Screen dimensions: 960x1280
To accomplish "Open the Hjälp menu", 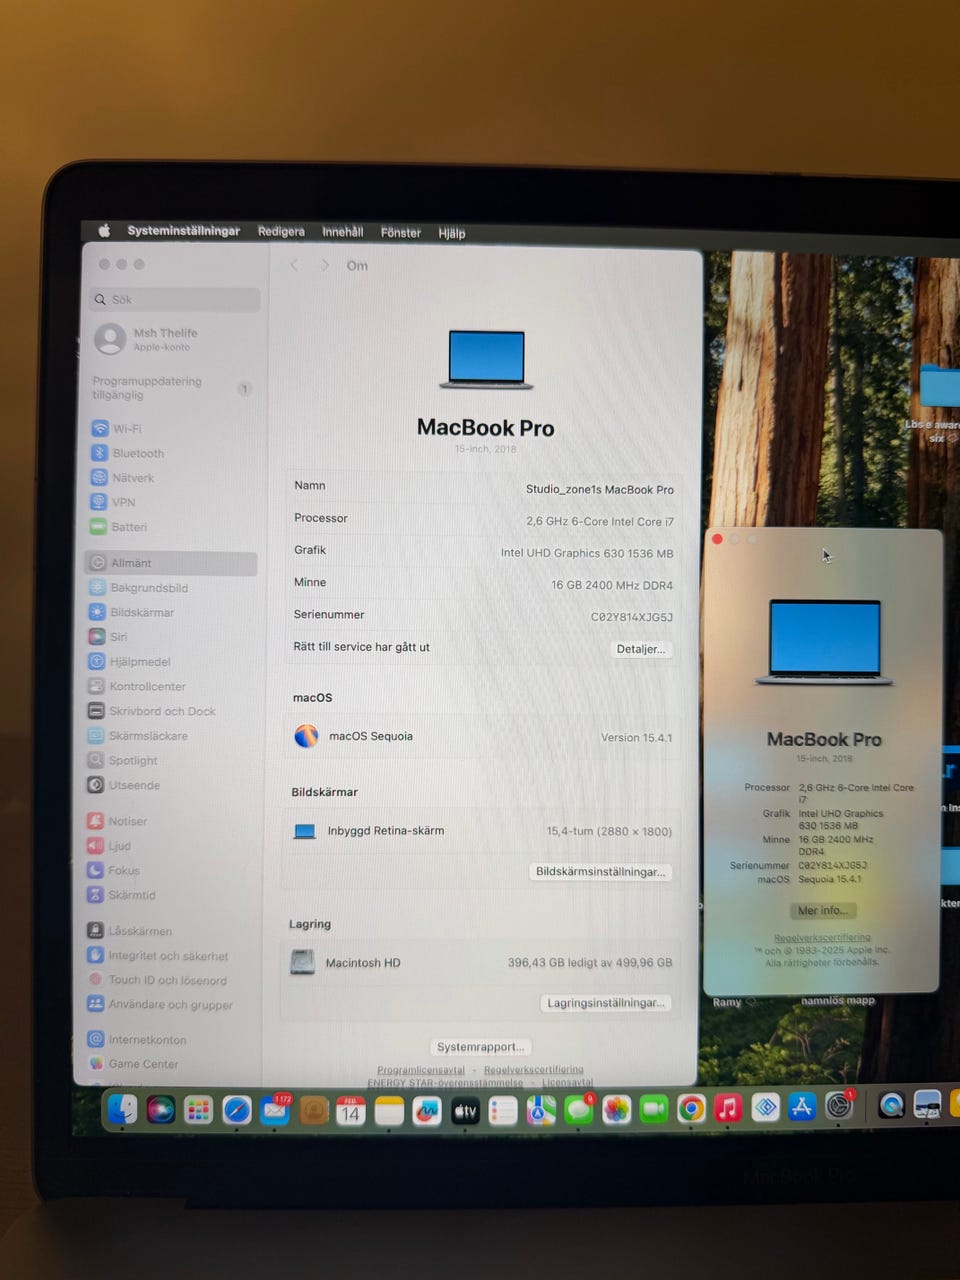I will tap(451, 233).
